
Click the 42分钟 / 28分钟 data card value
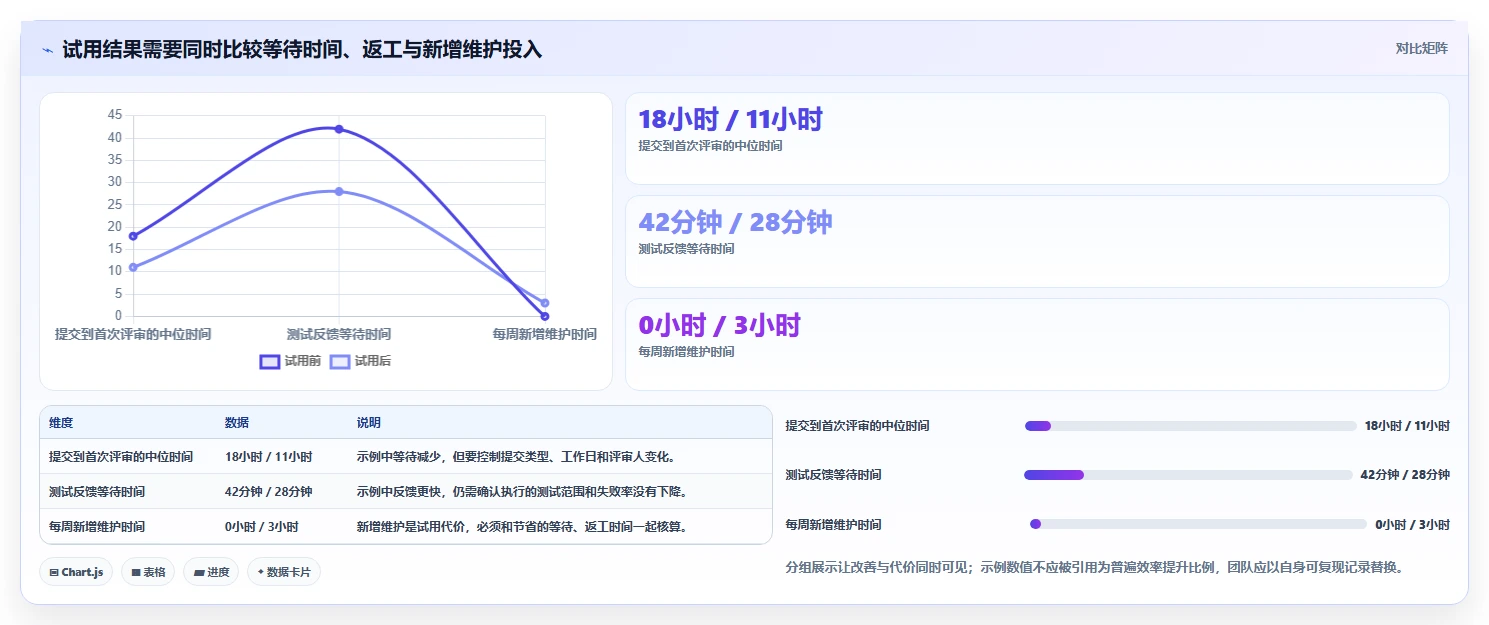click(735, 222)
